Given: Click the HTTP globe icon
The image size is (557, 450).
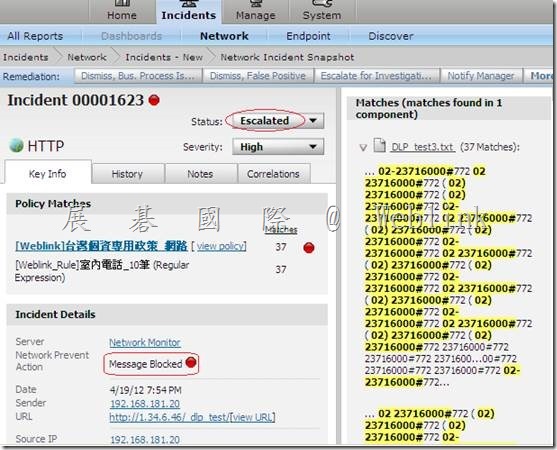Looking at the screenshot, I should point(16,146).
